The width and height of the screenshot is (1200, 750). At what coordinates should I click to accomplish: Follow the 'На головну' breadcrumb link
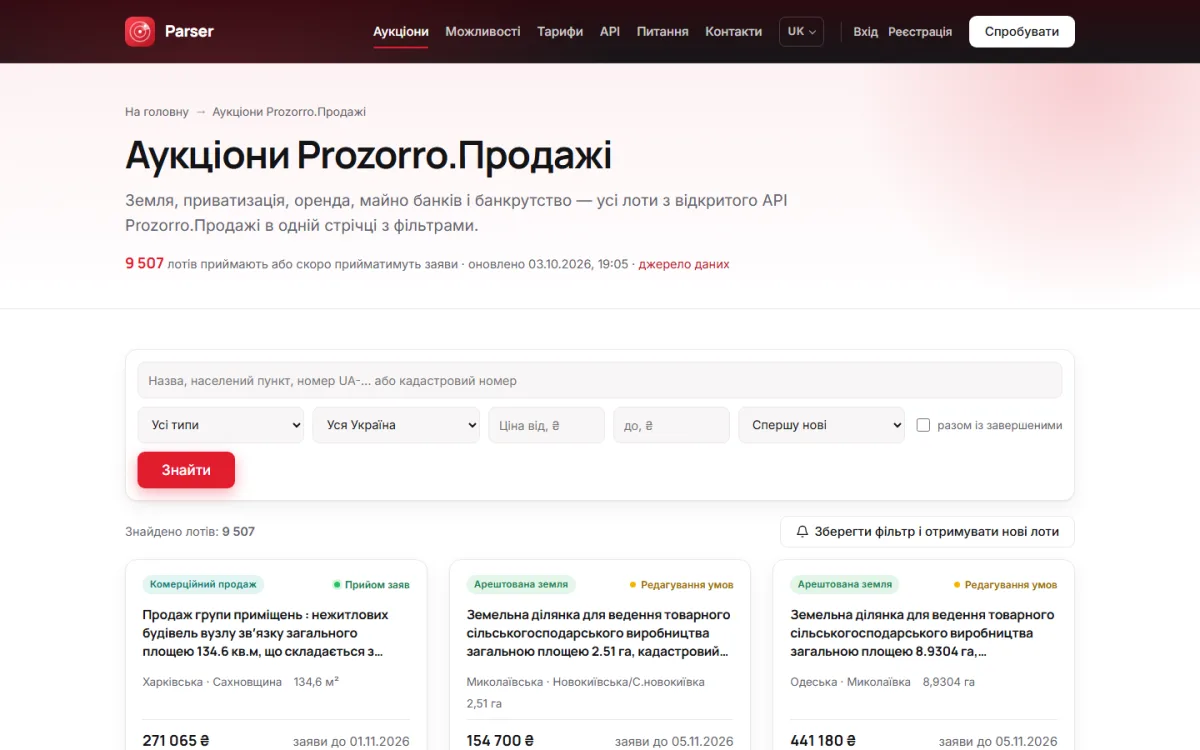[157, 112]
